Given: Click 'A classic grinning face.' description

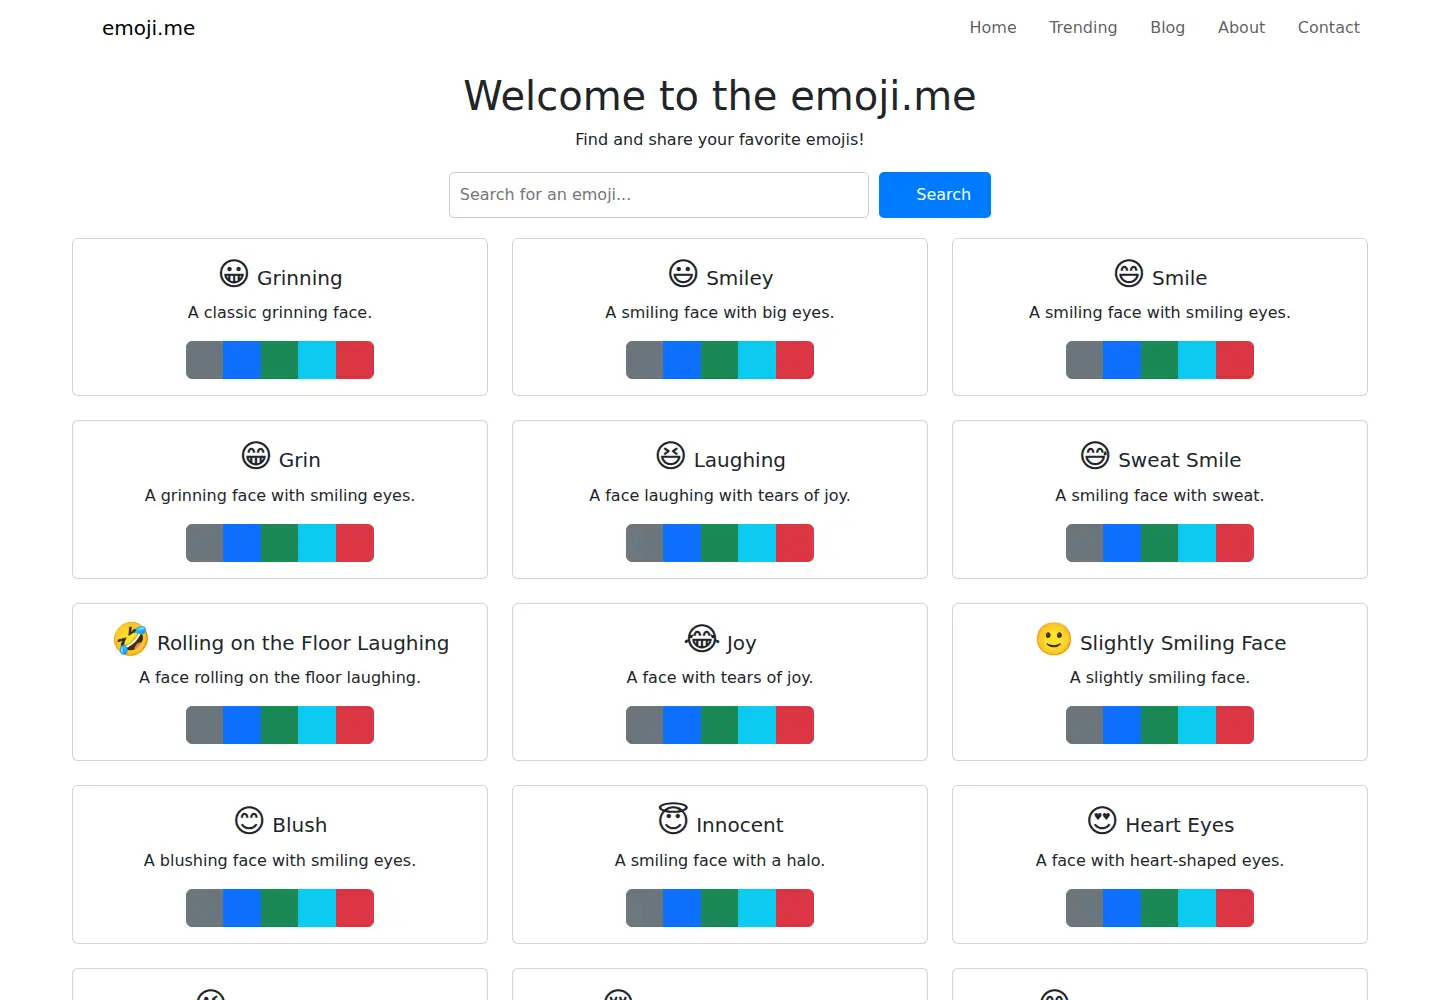Looking at the screenshot, I should click(280, 312).
